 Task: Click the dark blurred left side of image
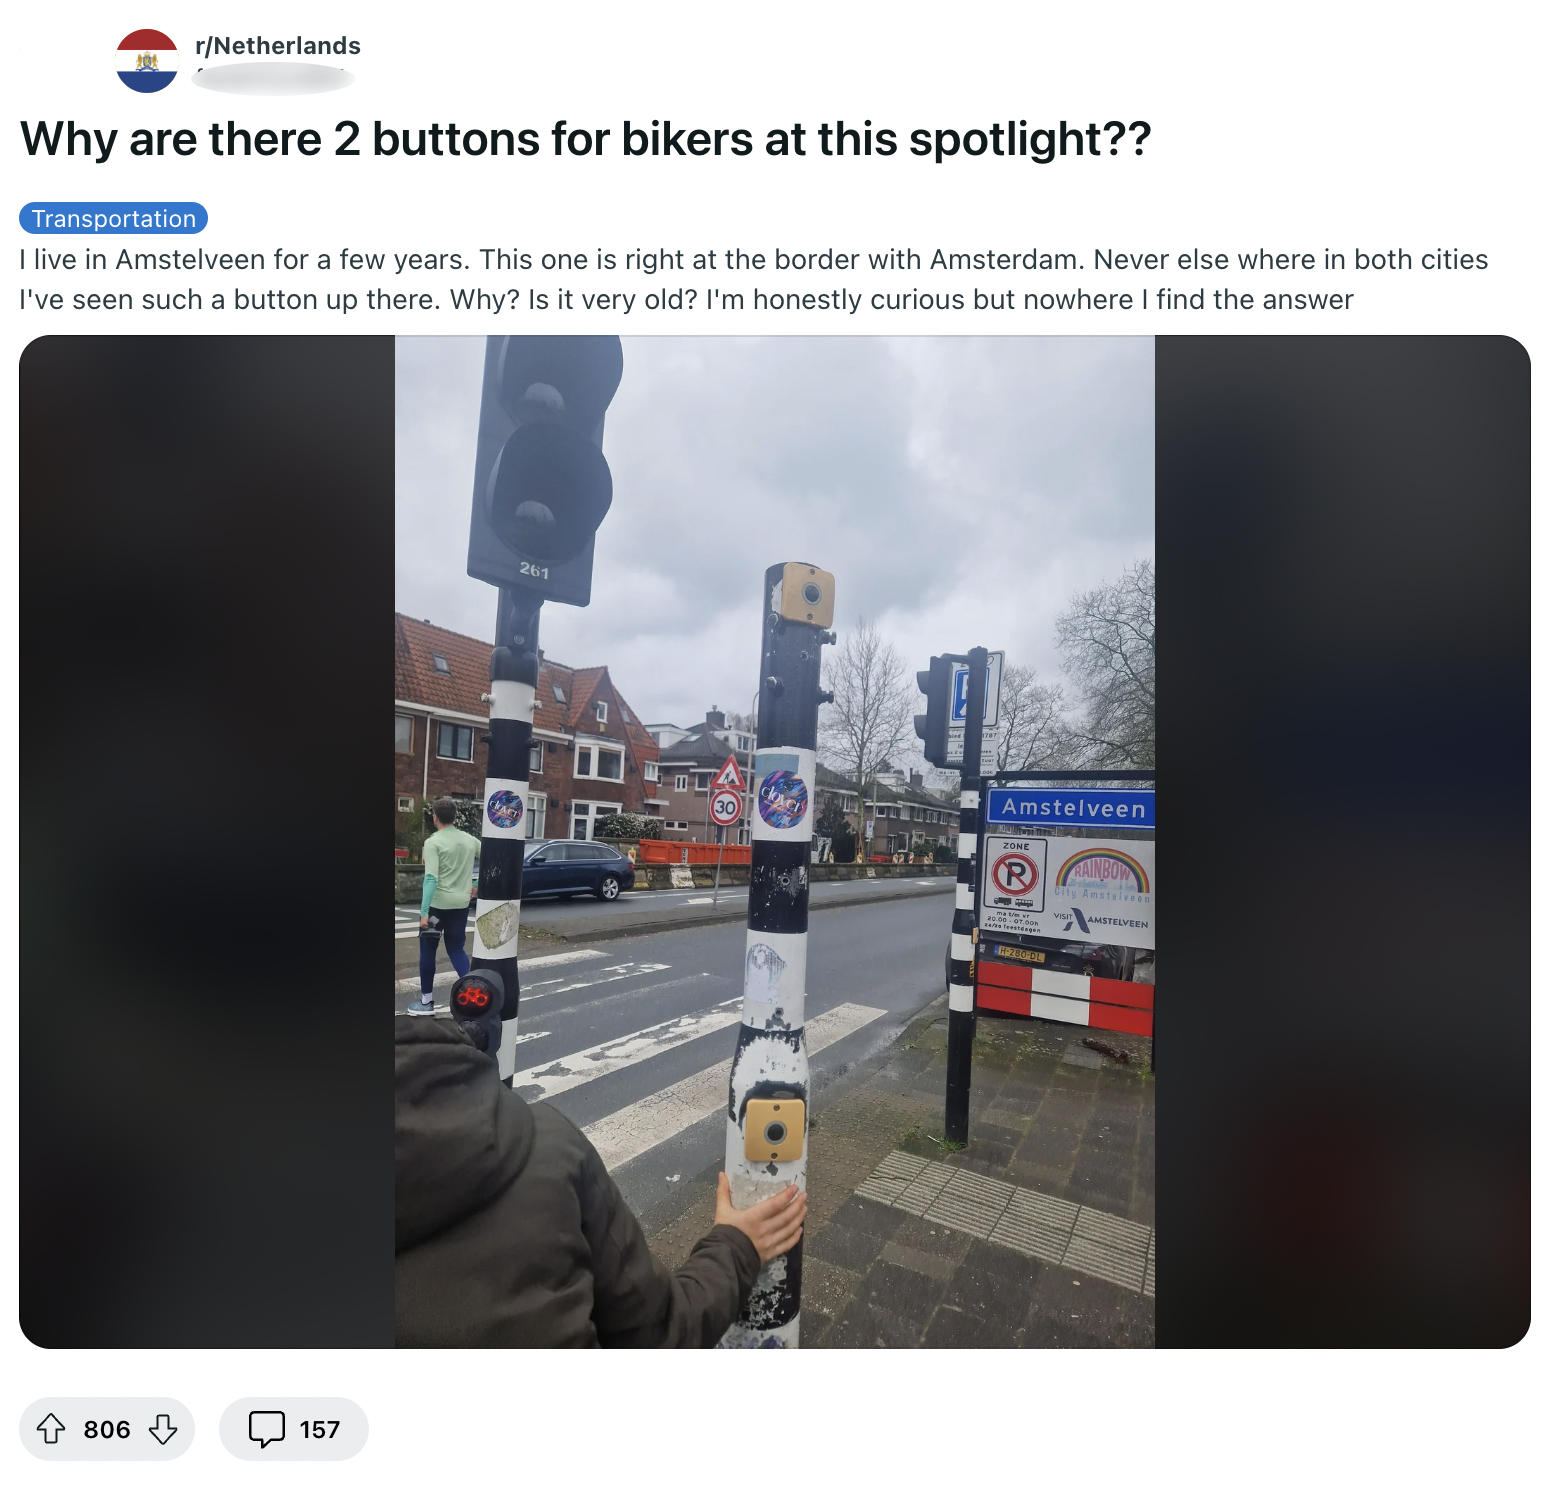207,842
